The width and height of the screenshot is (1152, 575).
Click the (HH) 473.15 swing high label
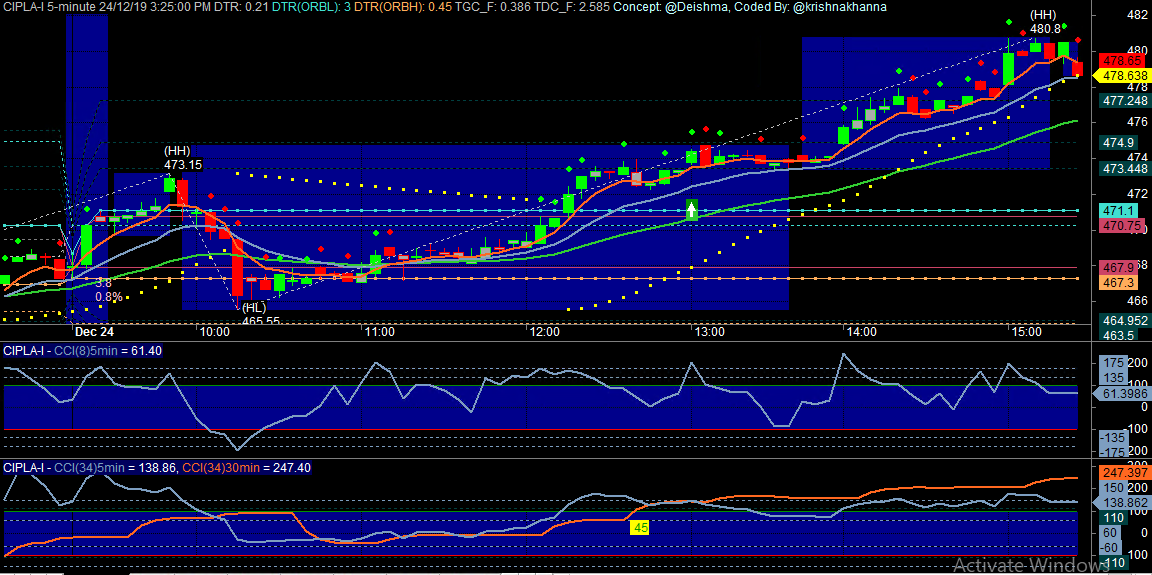[x=182, y=158]
